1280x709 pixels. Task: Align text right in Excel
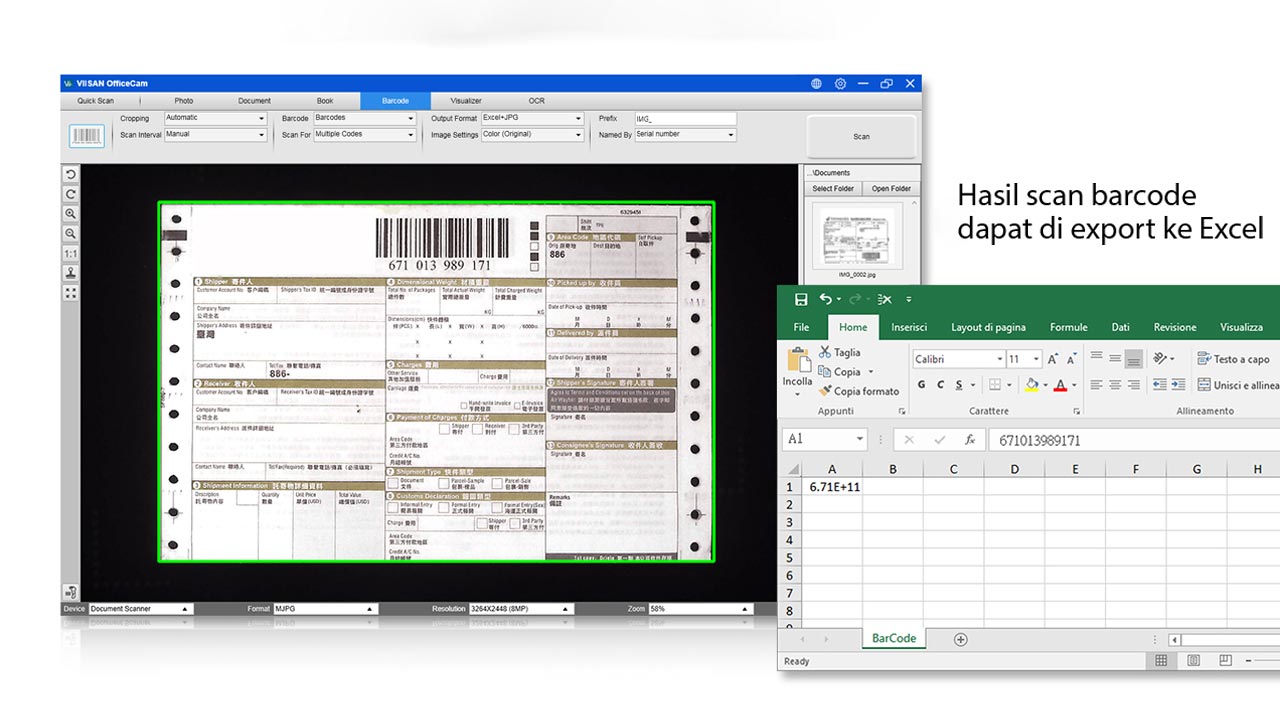(x=1133, y=385)
